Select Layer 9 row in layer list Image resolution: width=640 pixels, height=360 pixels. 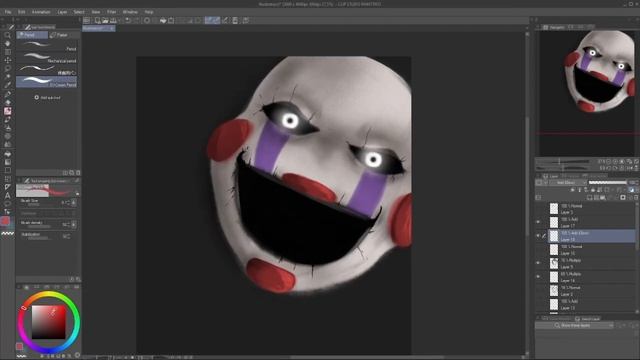click(x=591, y=263)
